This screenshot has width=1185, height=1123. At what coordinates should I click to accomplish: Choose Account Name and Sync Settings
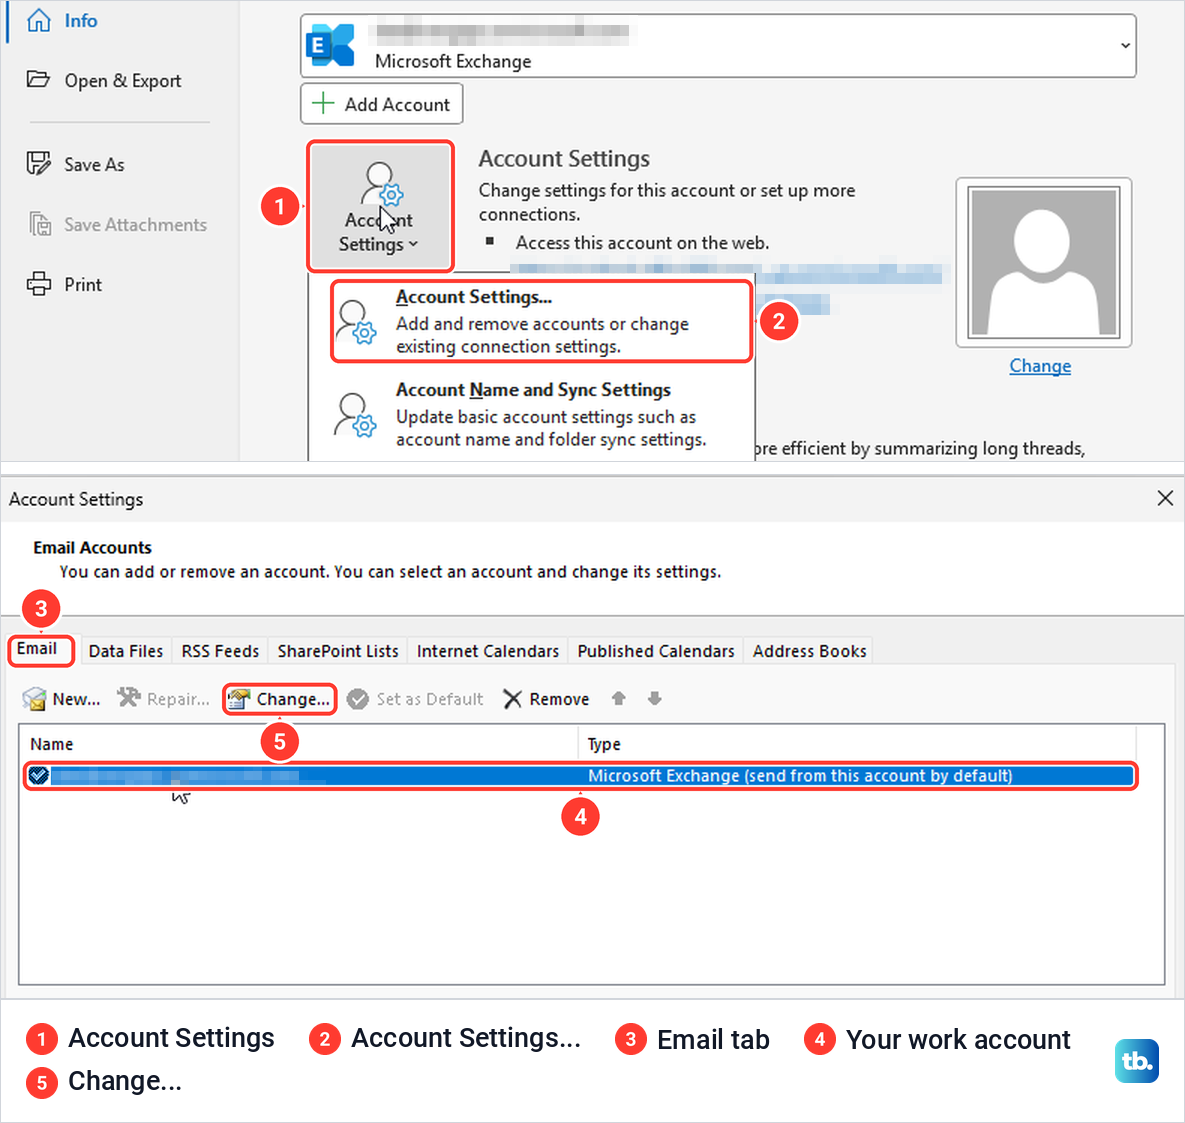tap(531, 414)
